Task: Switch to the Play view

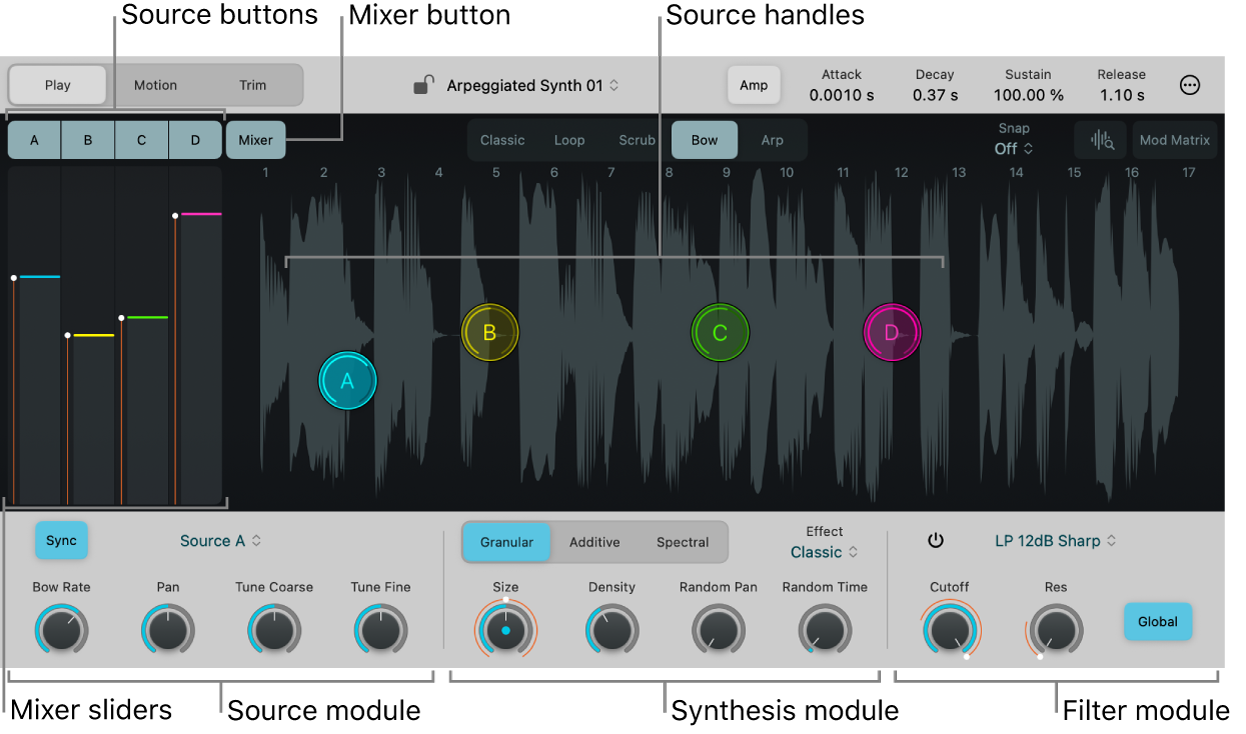Action: click(x=58, y=85)
